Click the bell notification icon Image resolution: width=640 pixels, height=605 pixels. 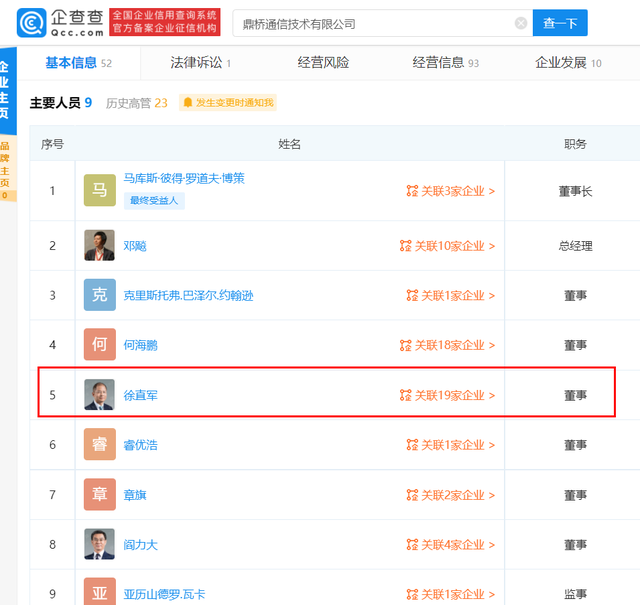[x=187, y=102]
